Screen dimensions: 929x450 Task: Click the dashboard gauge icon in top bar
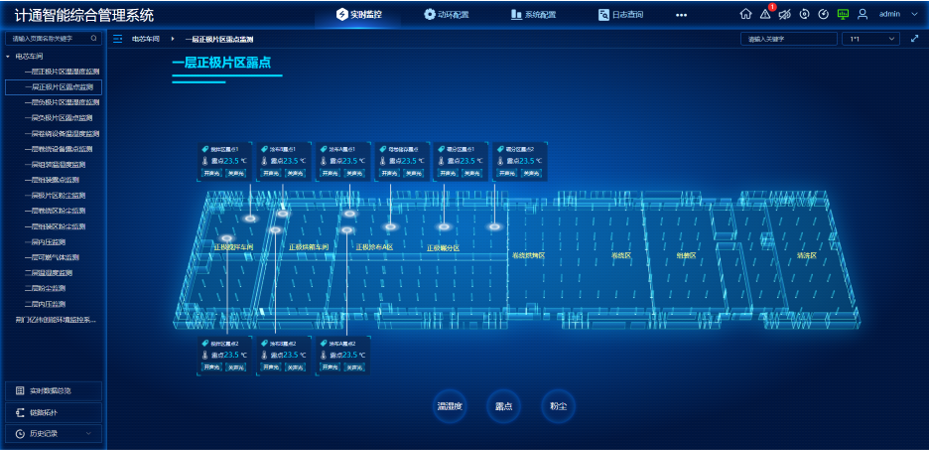[823, 15]
